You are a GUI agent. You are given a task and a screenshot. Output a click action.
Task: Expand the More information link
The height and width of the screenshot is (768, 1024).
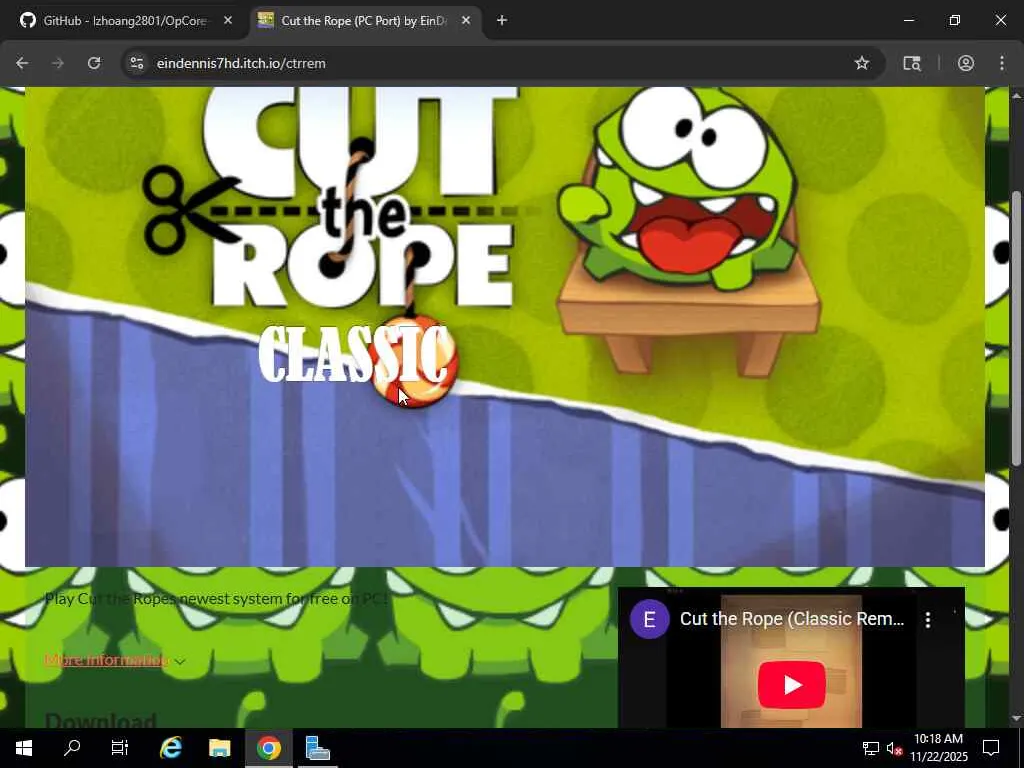tap(106, 660)
